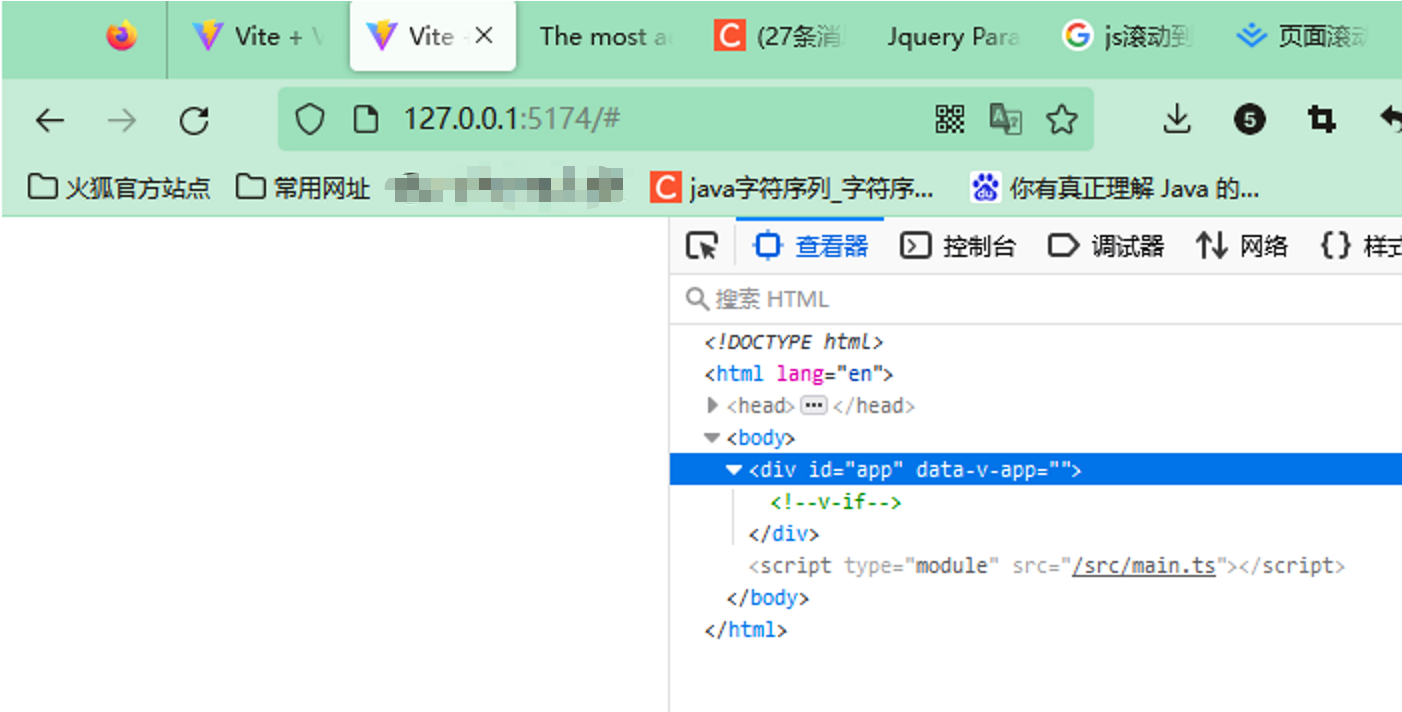Show the page QR code
Image resolution: width=1402 pixels, height=712 pixels.
click(x=950, y=120)
